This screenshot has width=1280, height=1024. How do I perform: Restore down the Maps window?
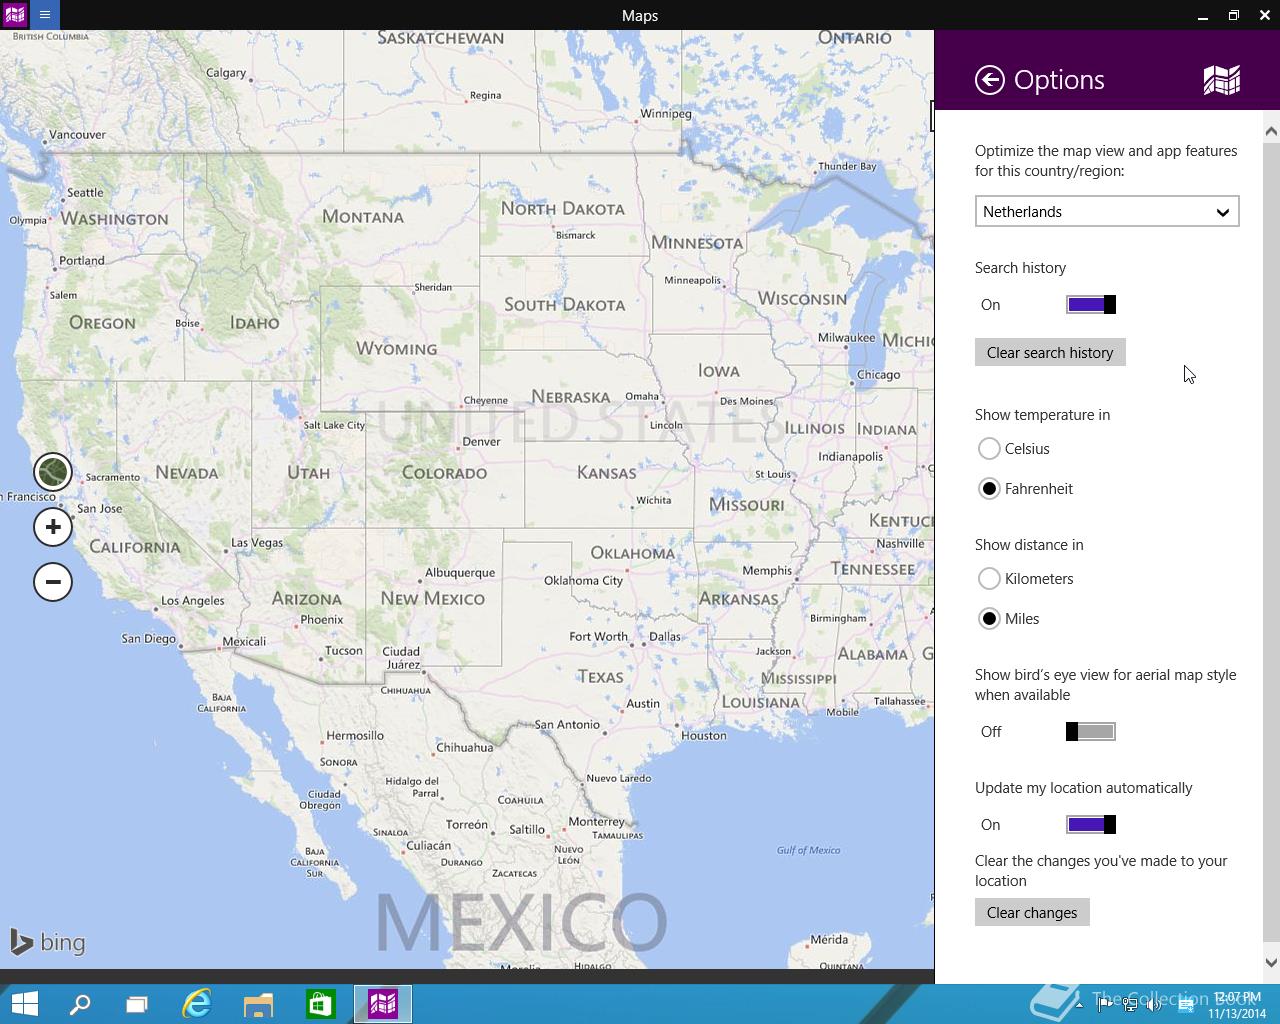[x=1233, y=15]
